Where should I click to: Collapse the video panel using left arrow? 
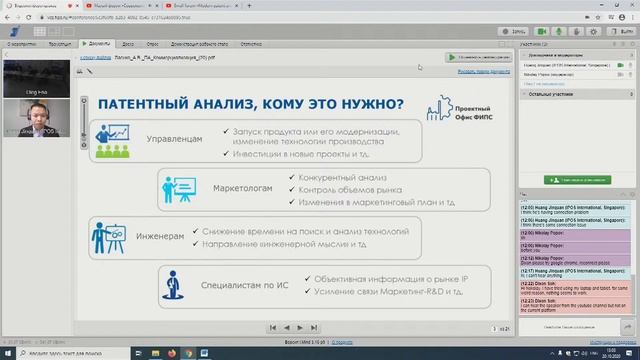point(6,54)
